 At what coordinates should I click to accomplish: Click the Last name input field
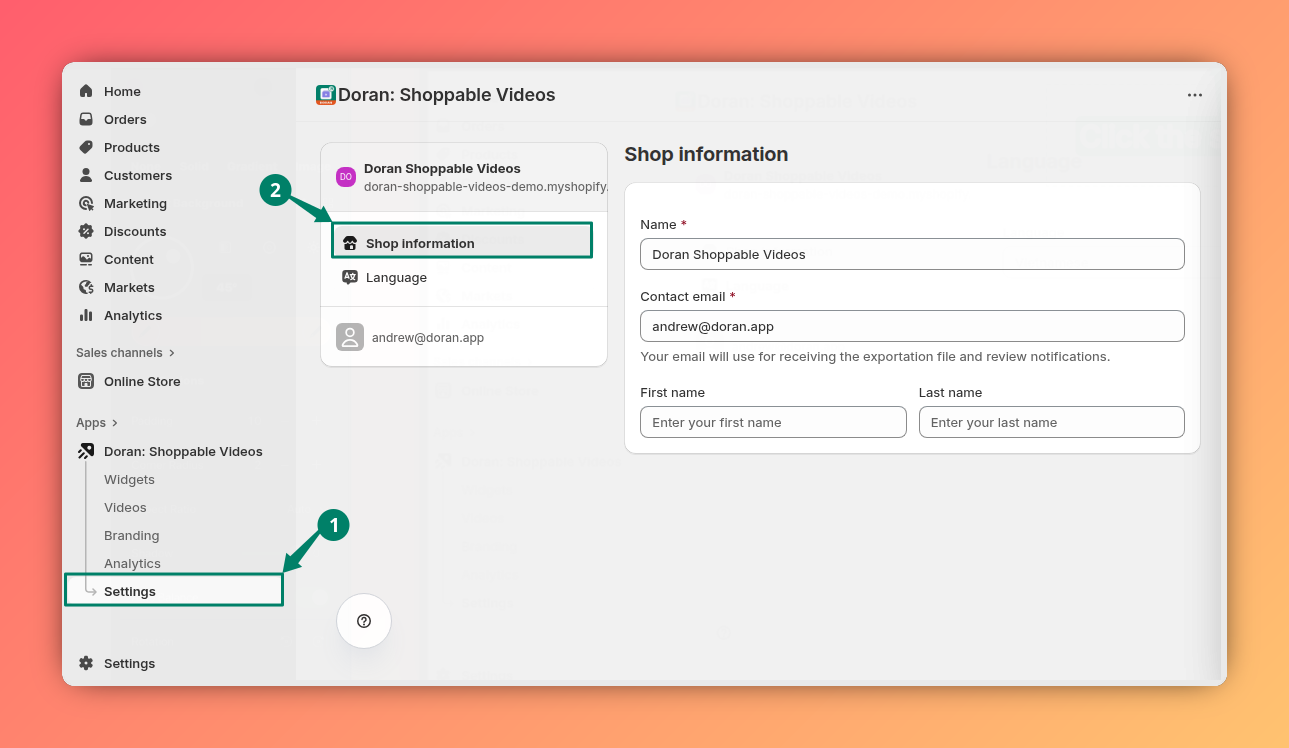pyautogui.click(x=1052, y=422)
